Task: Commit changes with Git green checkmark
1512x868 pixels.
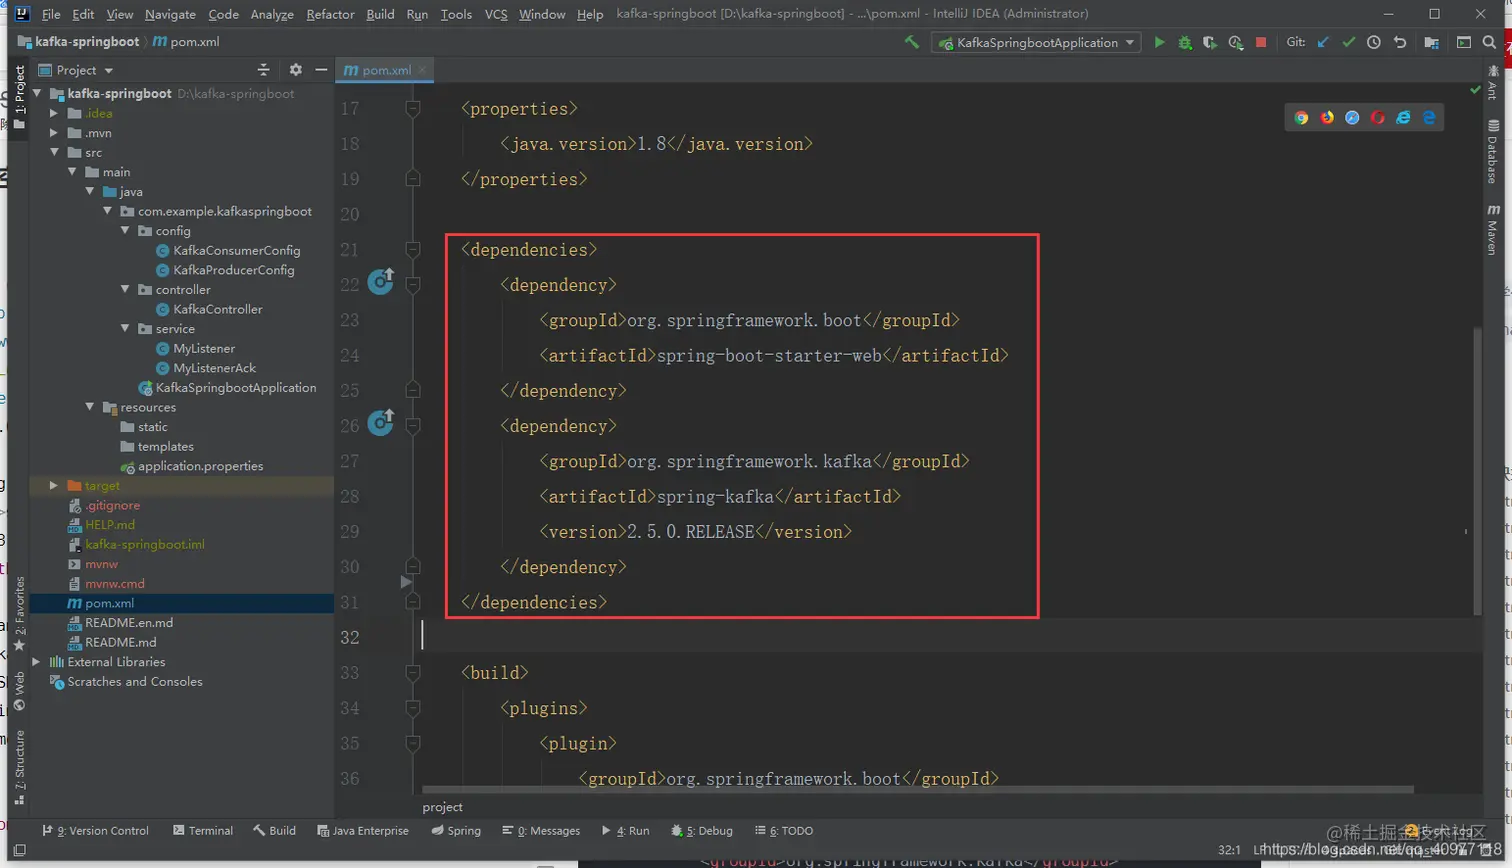Action: pyautogui.click(x=1348, y=42)
